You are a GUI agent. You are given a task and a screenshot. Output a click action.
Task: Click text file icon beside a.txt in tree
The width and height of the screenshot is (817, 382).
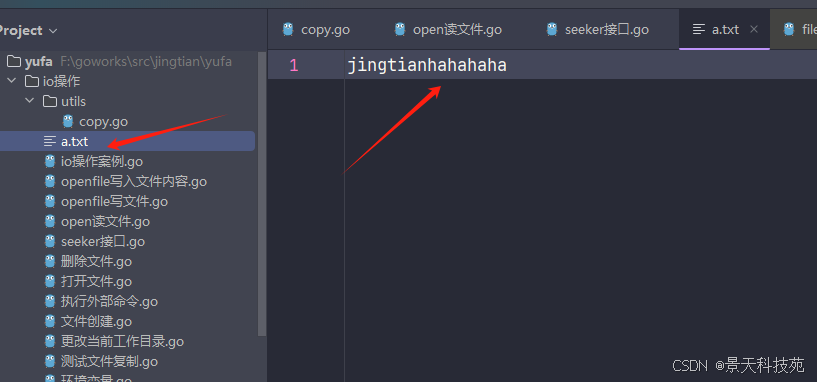50,141
